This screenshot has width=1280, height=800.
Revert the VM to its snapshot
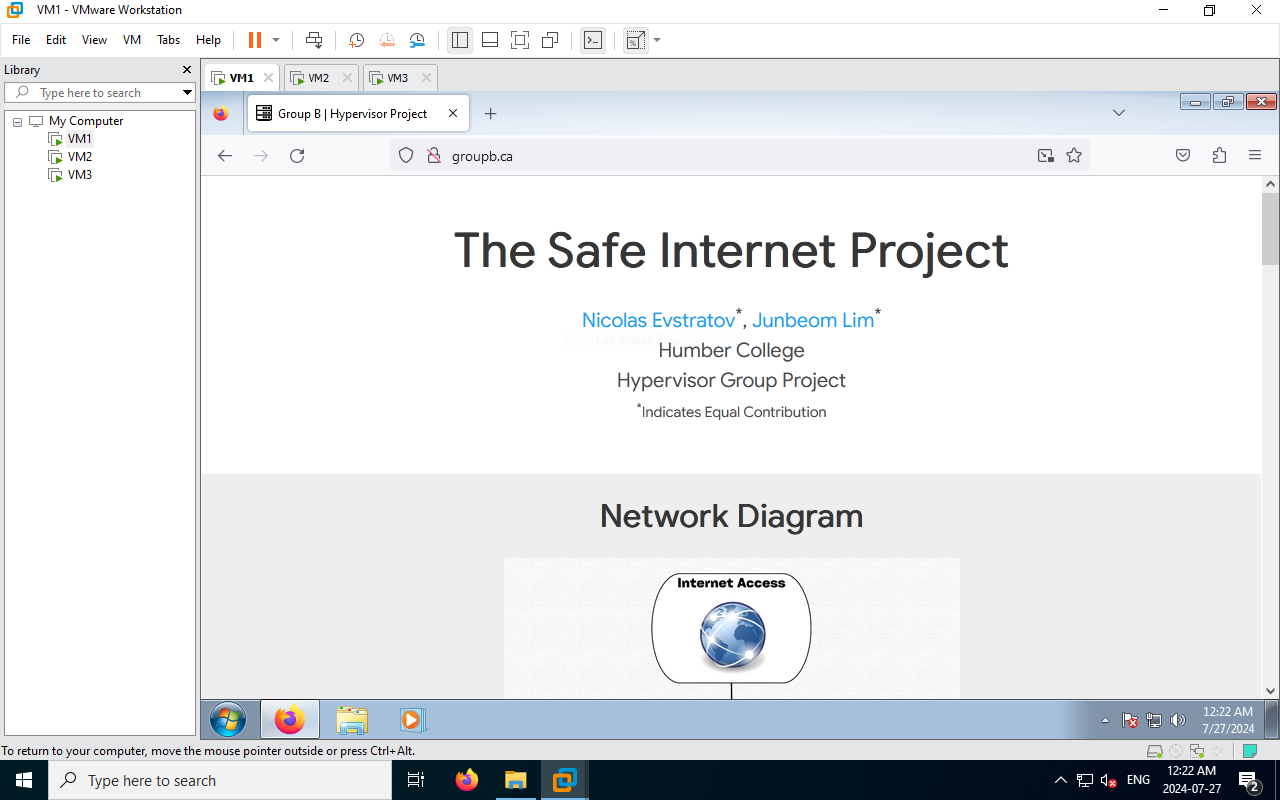coord(387,40)
